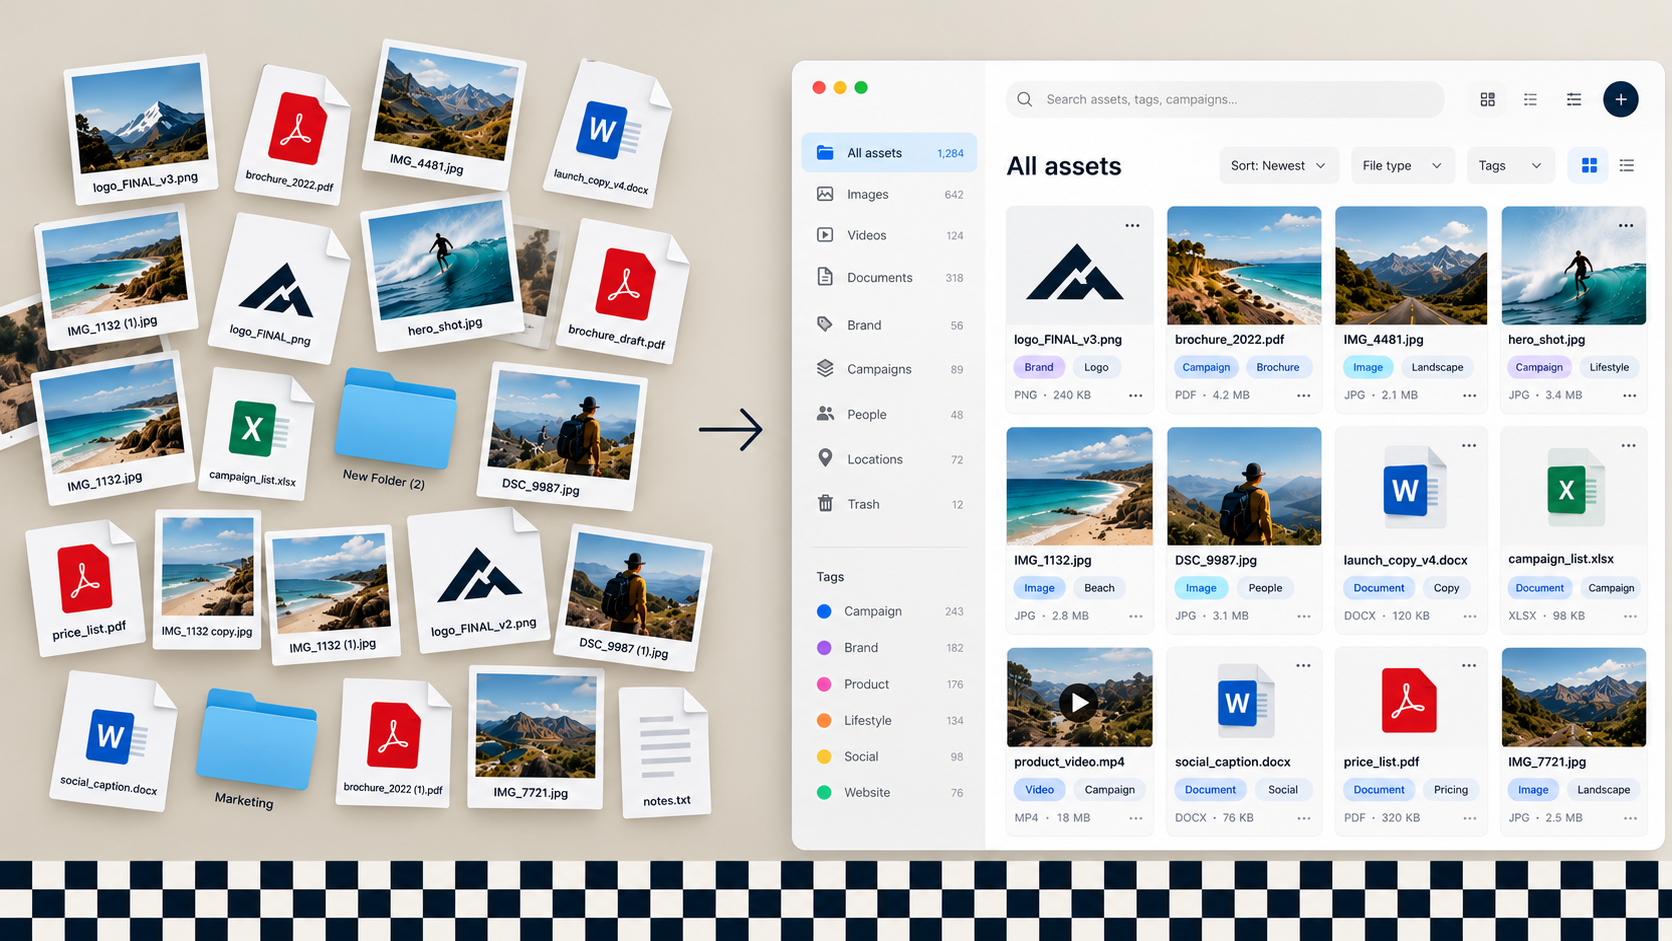The image size is (1672, 941).
Task: Open more options on launch_copy_v4.docx thumbnail
Action: [1469, 445]
